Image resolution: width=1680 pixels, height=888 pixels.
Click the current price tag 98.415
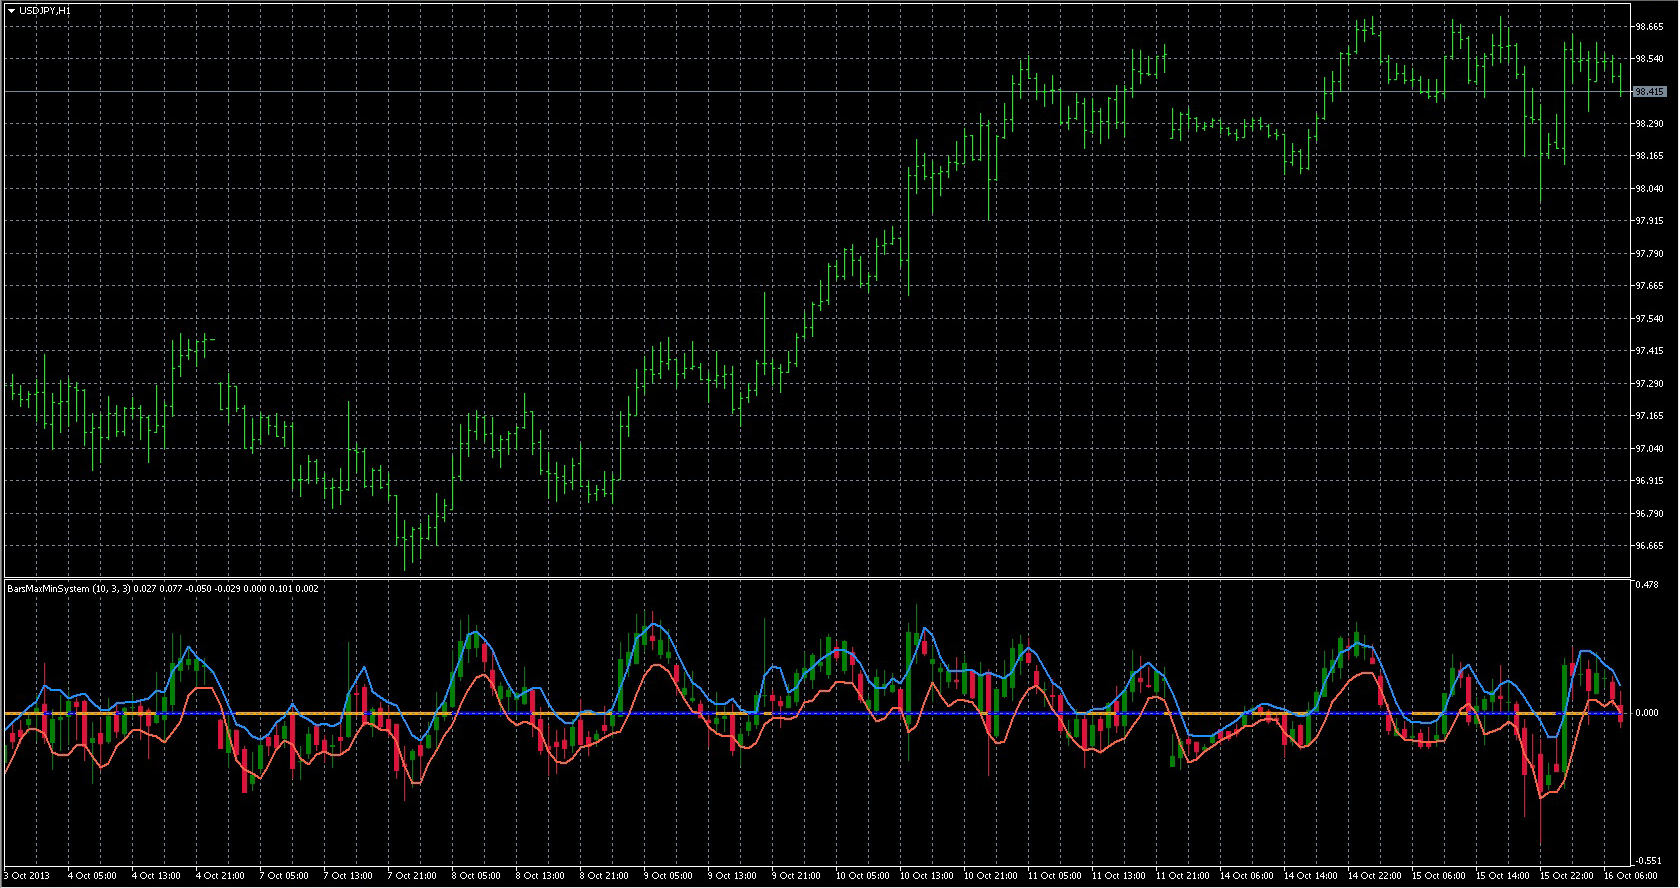coord(1649,92)
